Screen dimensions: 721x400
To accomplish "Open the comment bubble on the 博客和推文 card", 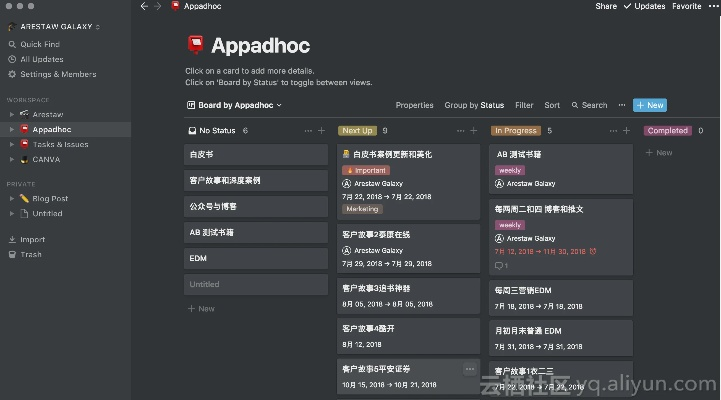I will 500,266.
